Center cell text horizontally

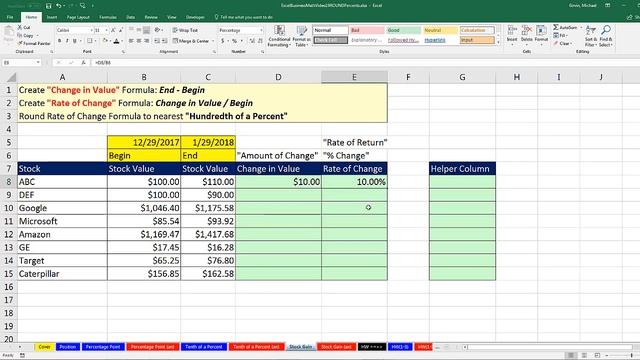(x=139, y=41)
